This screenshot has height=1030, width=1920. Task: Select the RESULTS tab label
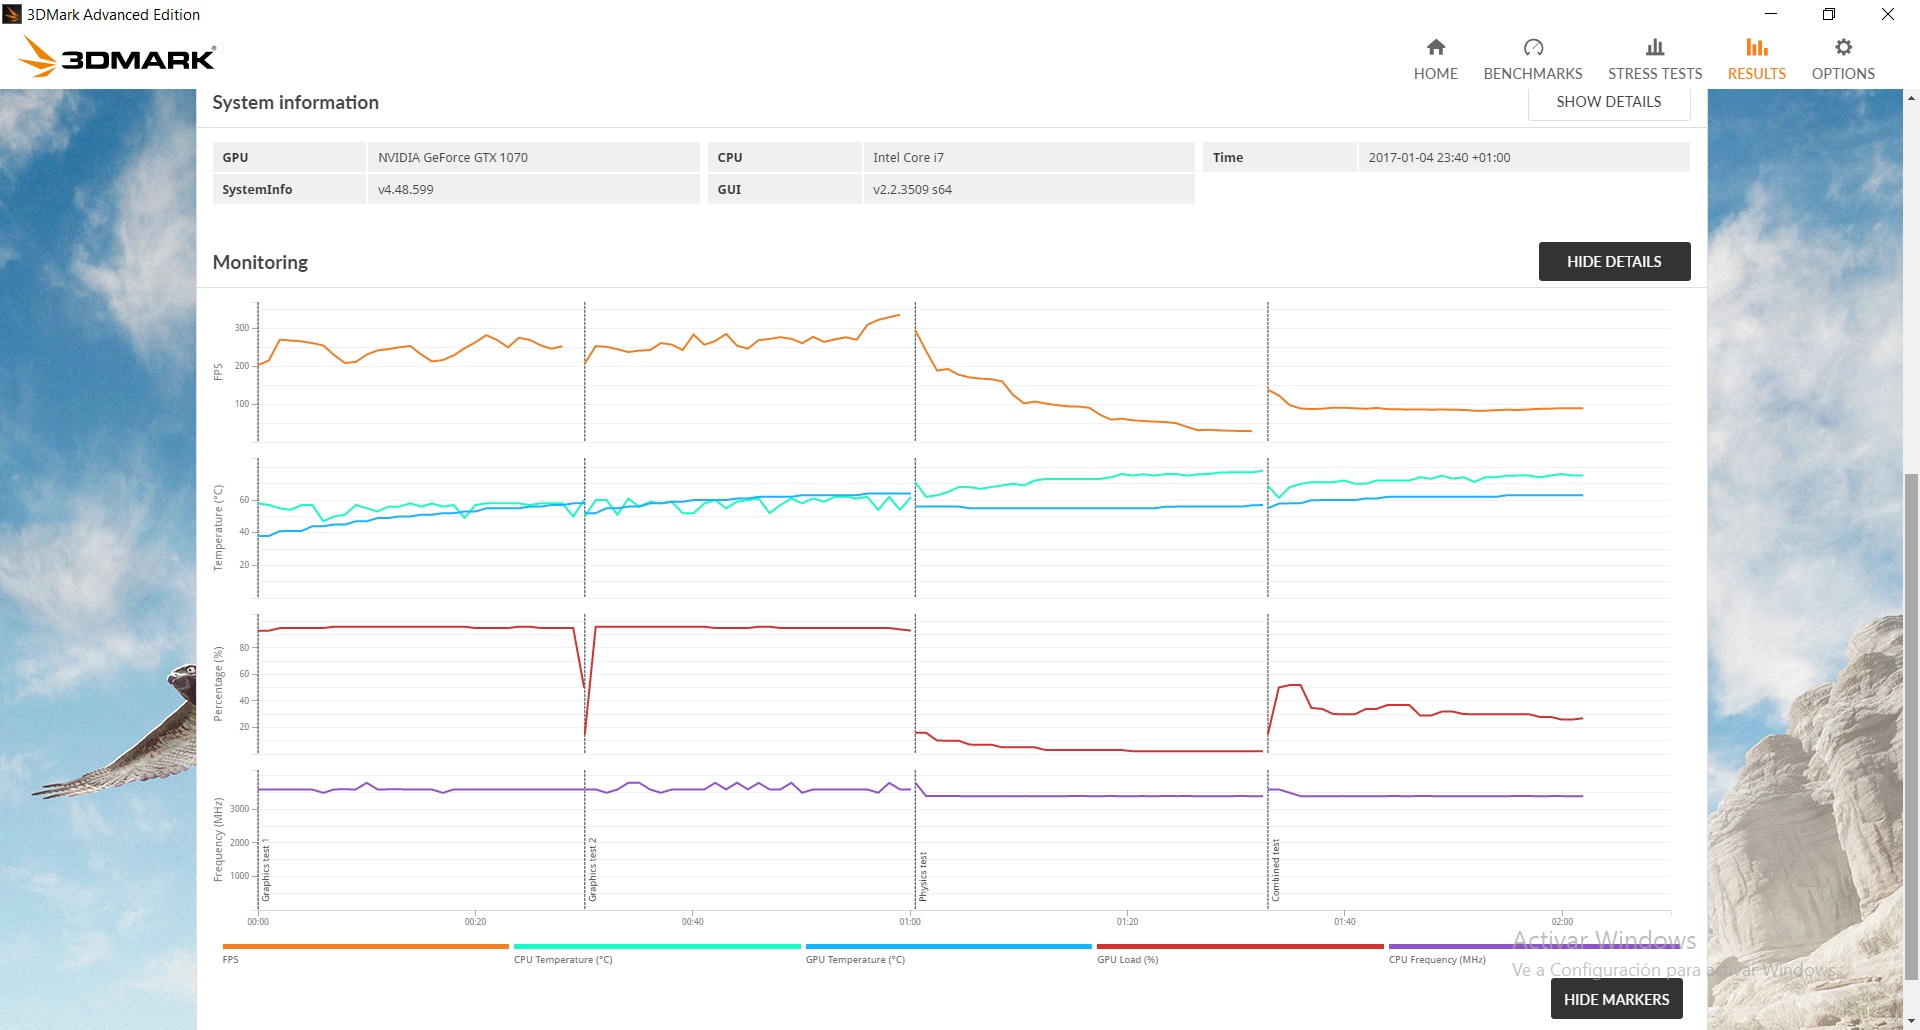click(x=1757, y=74)
